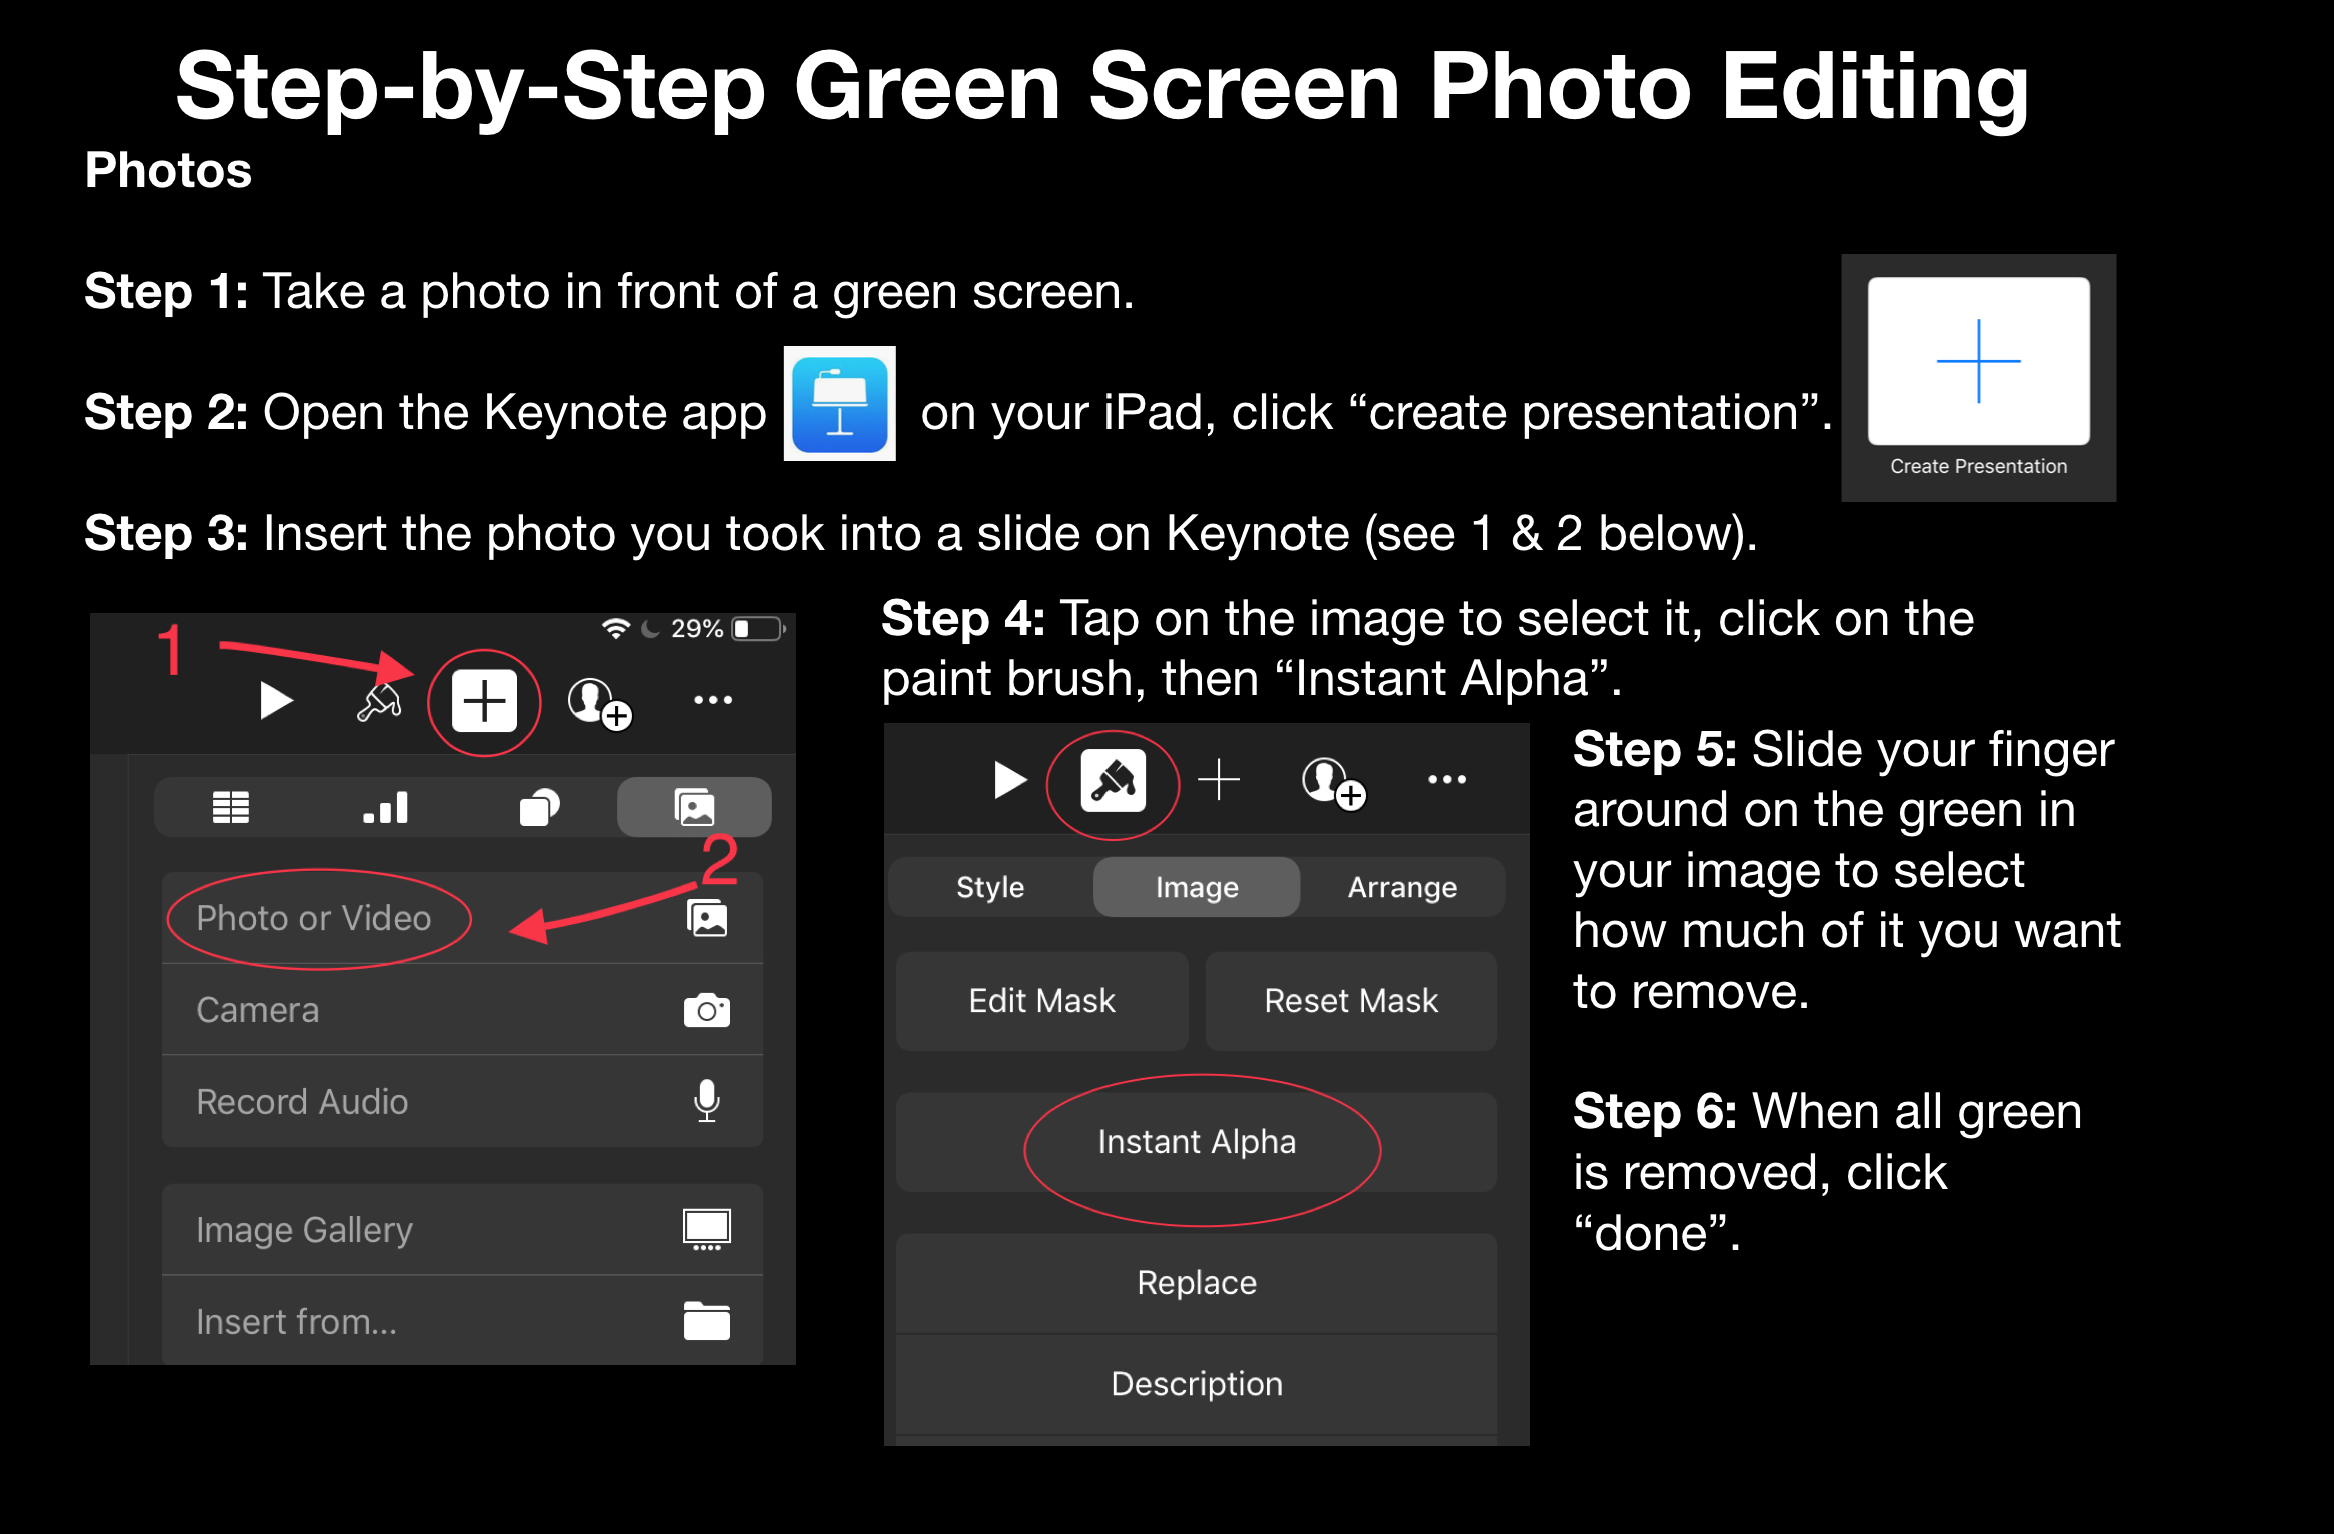This screenshot has width=2334, height=1534.
Task: Click the Instant Alpha button
Action: (1196, 1142)
